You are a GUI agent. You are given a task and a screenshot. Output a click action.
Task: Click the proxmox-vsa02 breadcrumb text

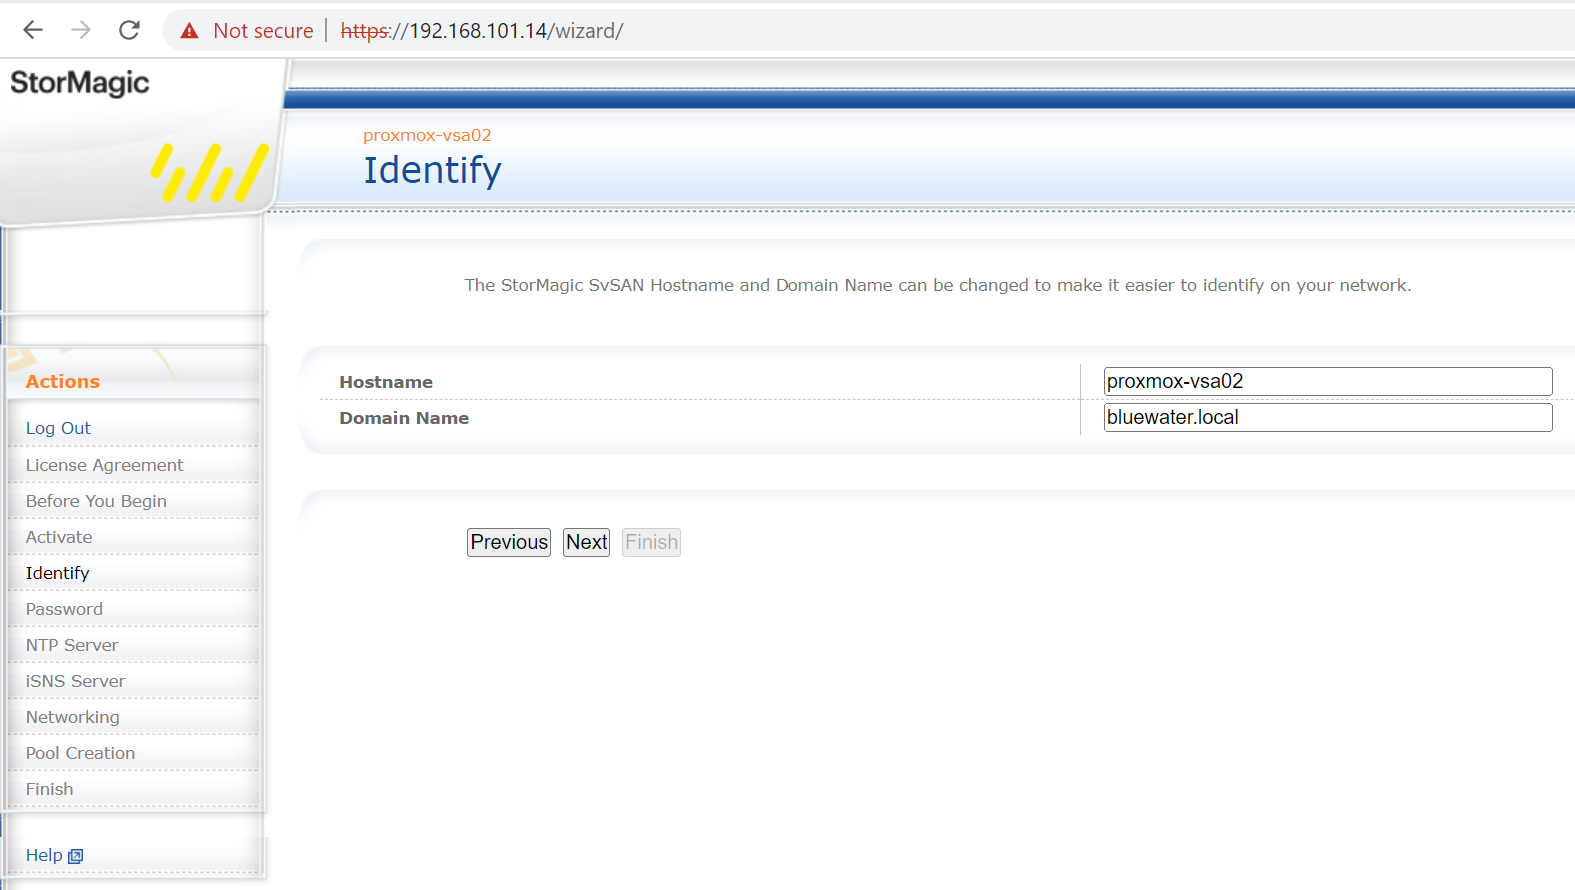coord(427,135)
